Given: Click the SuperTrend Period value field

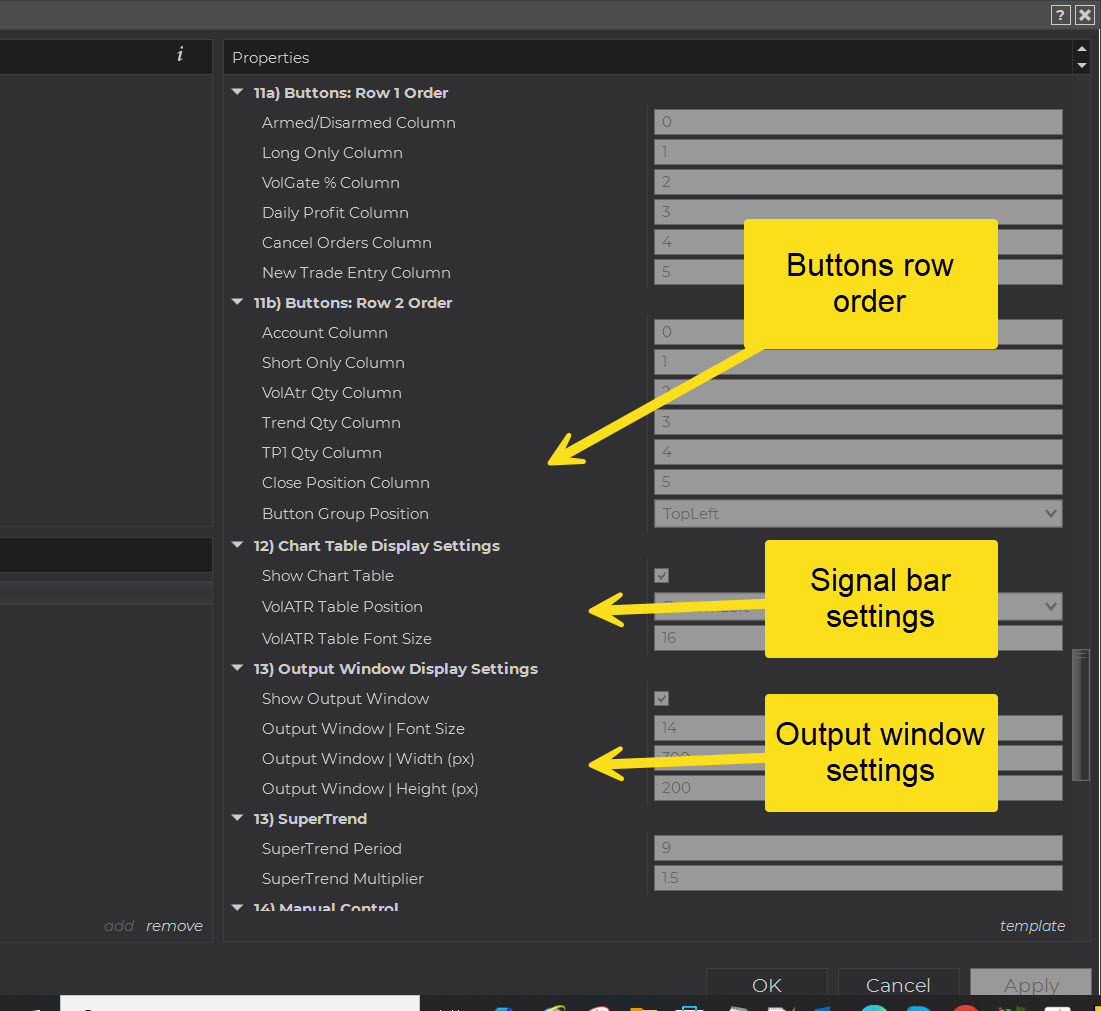Looking at the screenshot, I should 857,849.
